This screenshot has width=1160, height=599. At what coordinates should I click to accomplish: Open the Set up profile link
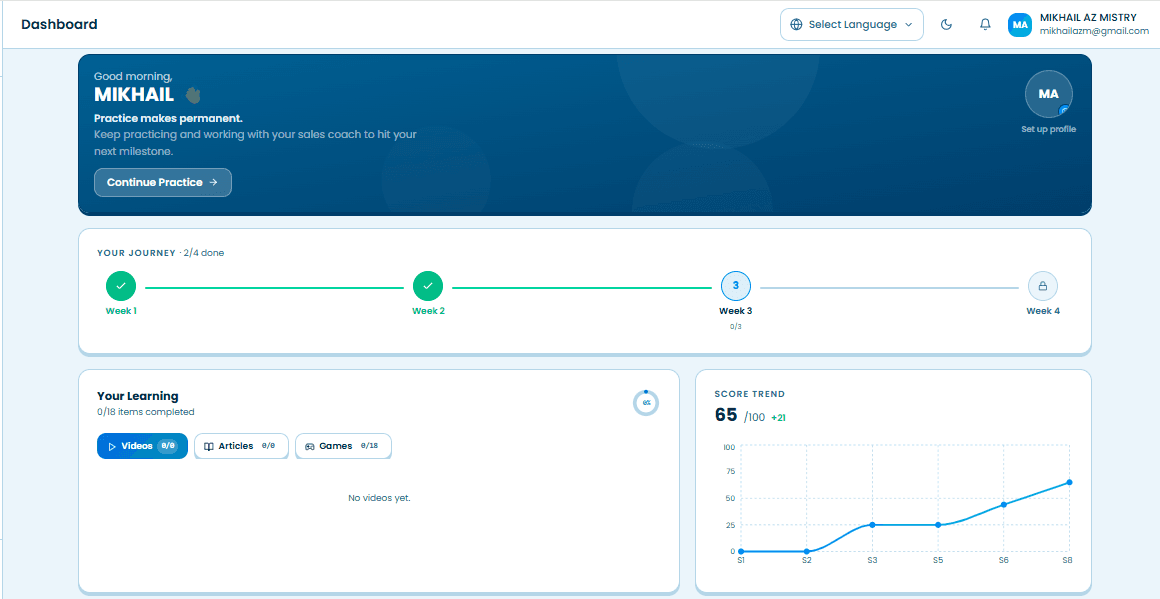[x=1048, y=129]
